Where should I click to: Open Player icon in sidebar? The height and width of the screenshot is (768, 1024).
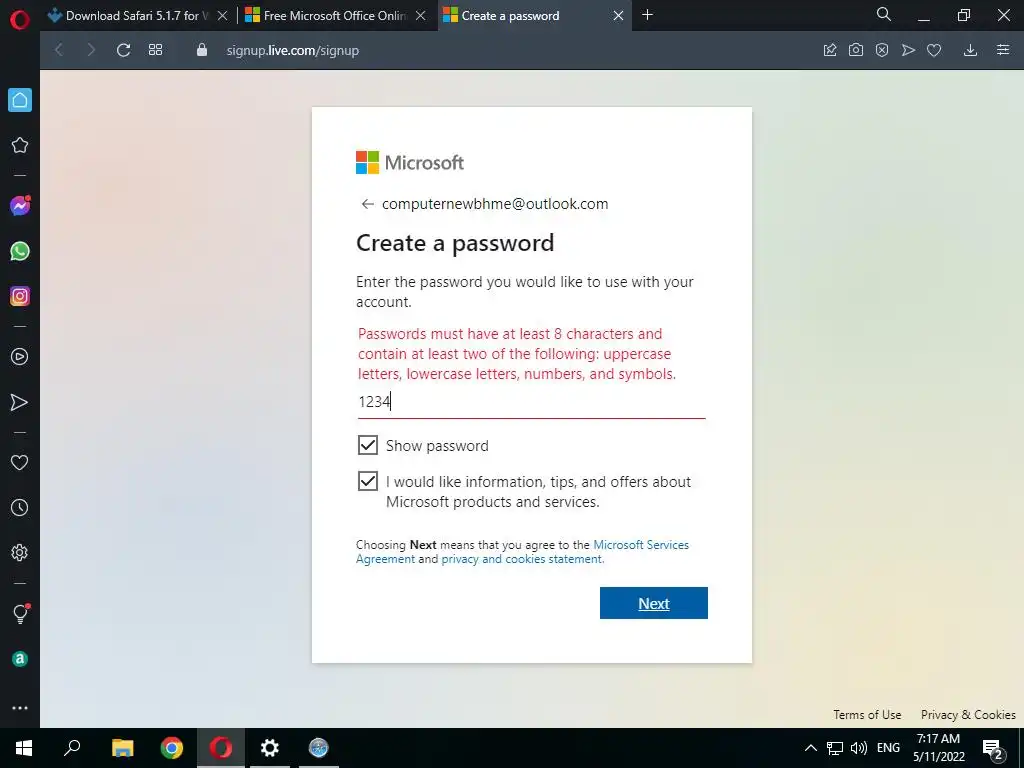pos(20,357)
